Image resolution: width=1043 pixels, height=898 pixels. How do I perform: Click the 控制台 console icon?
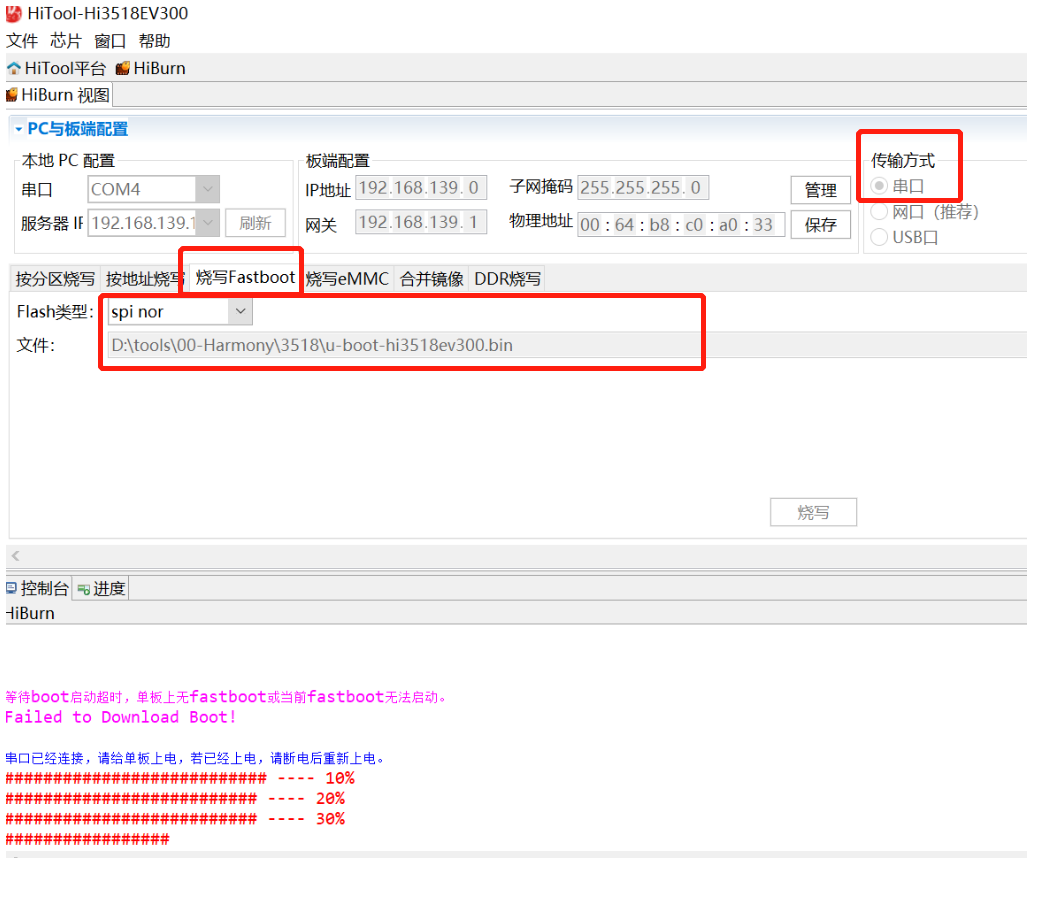click(x=11, y=588)
